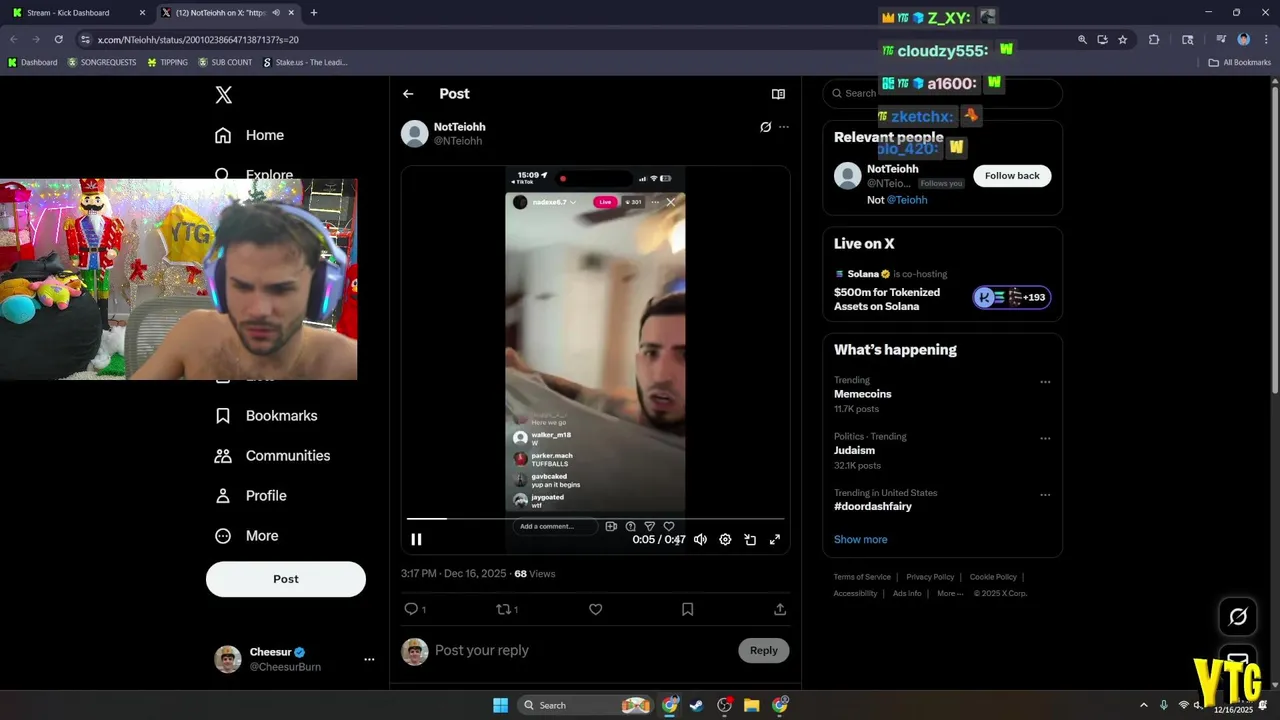Open the Chrome three-dot menu
This screenshot has width=1280, height=720.
click(1265, 40)
